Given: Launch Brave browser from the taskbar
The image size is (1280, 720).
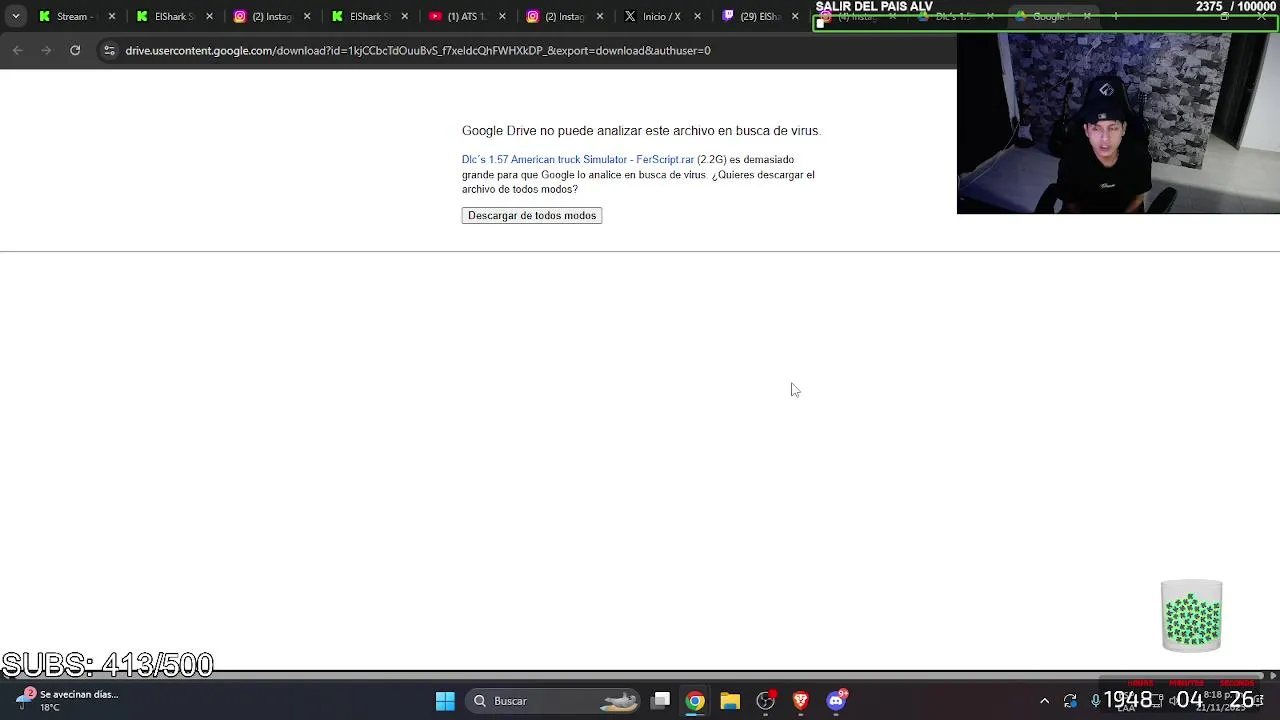Looking at the screenshot, I should (800, 701).
